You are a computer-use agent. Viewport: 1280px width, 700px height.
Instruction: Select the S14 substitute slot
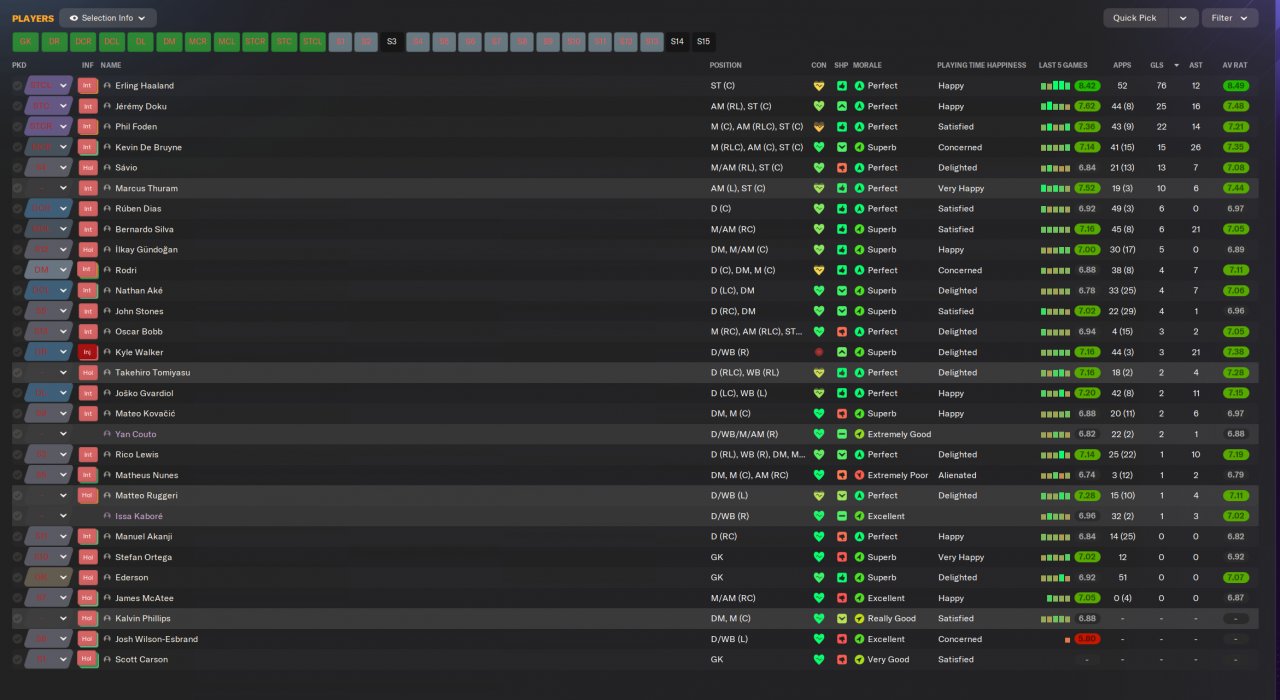pos(677,42)
